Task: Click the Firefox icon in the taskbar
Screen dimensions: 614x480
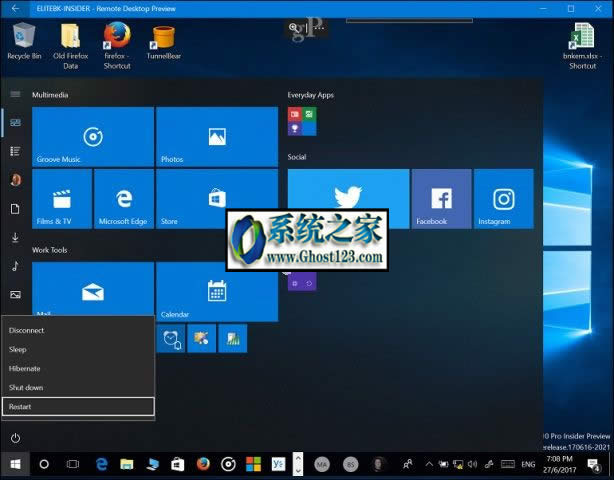Action: 203,464
